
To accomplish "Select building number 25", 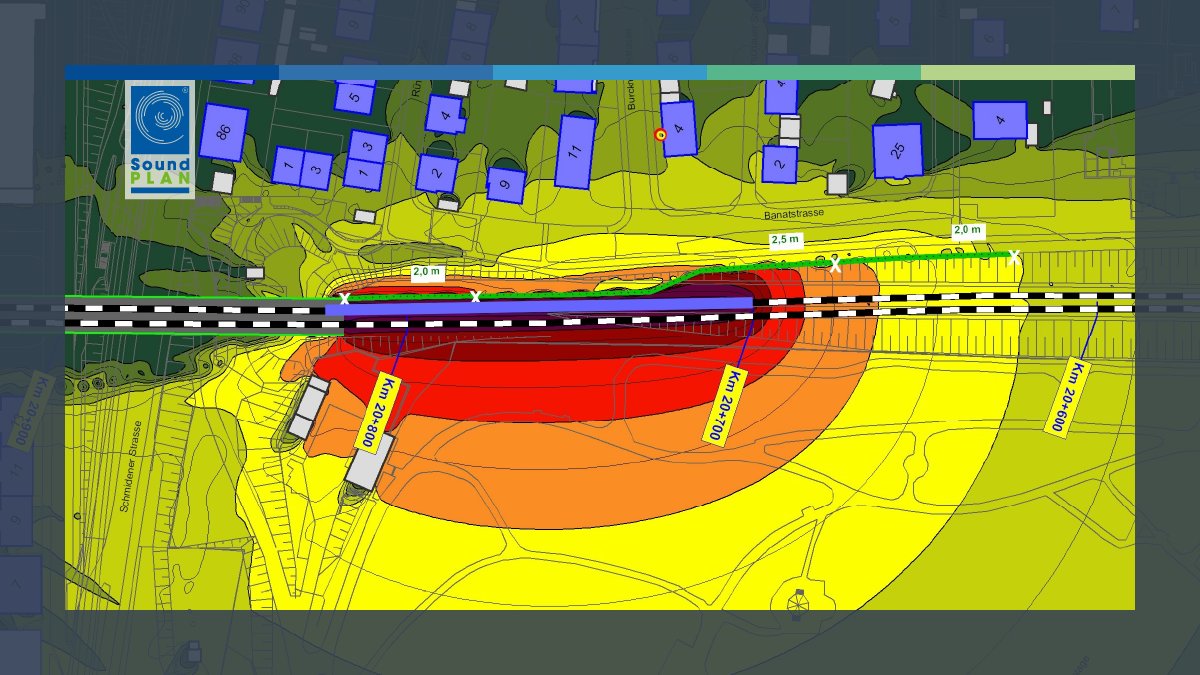I will click(897, 151).
